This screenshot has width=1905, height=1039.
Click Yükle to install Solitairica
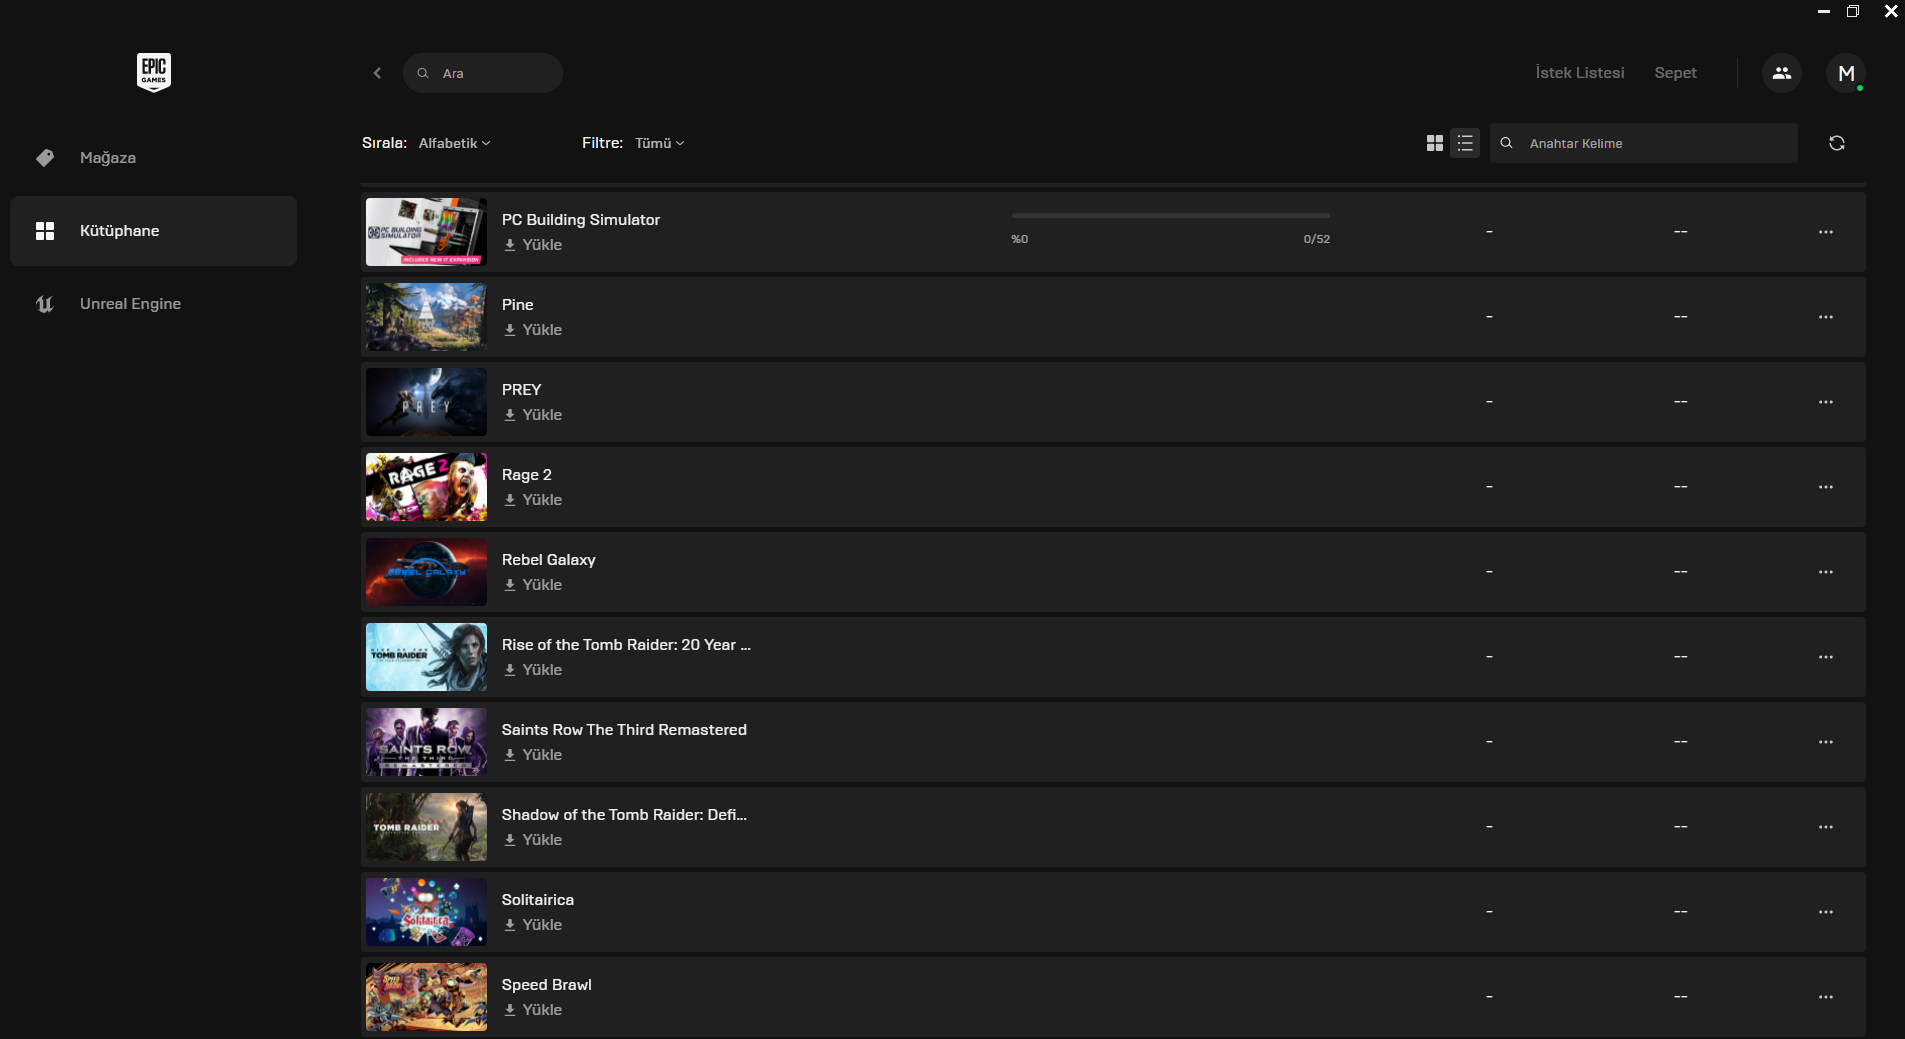533,925
